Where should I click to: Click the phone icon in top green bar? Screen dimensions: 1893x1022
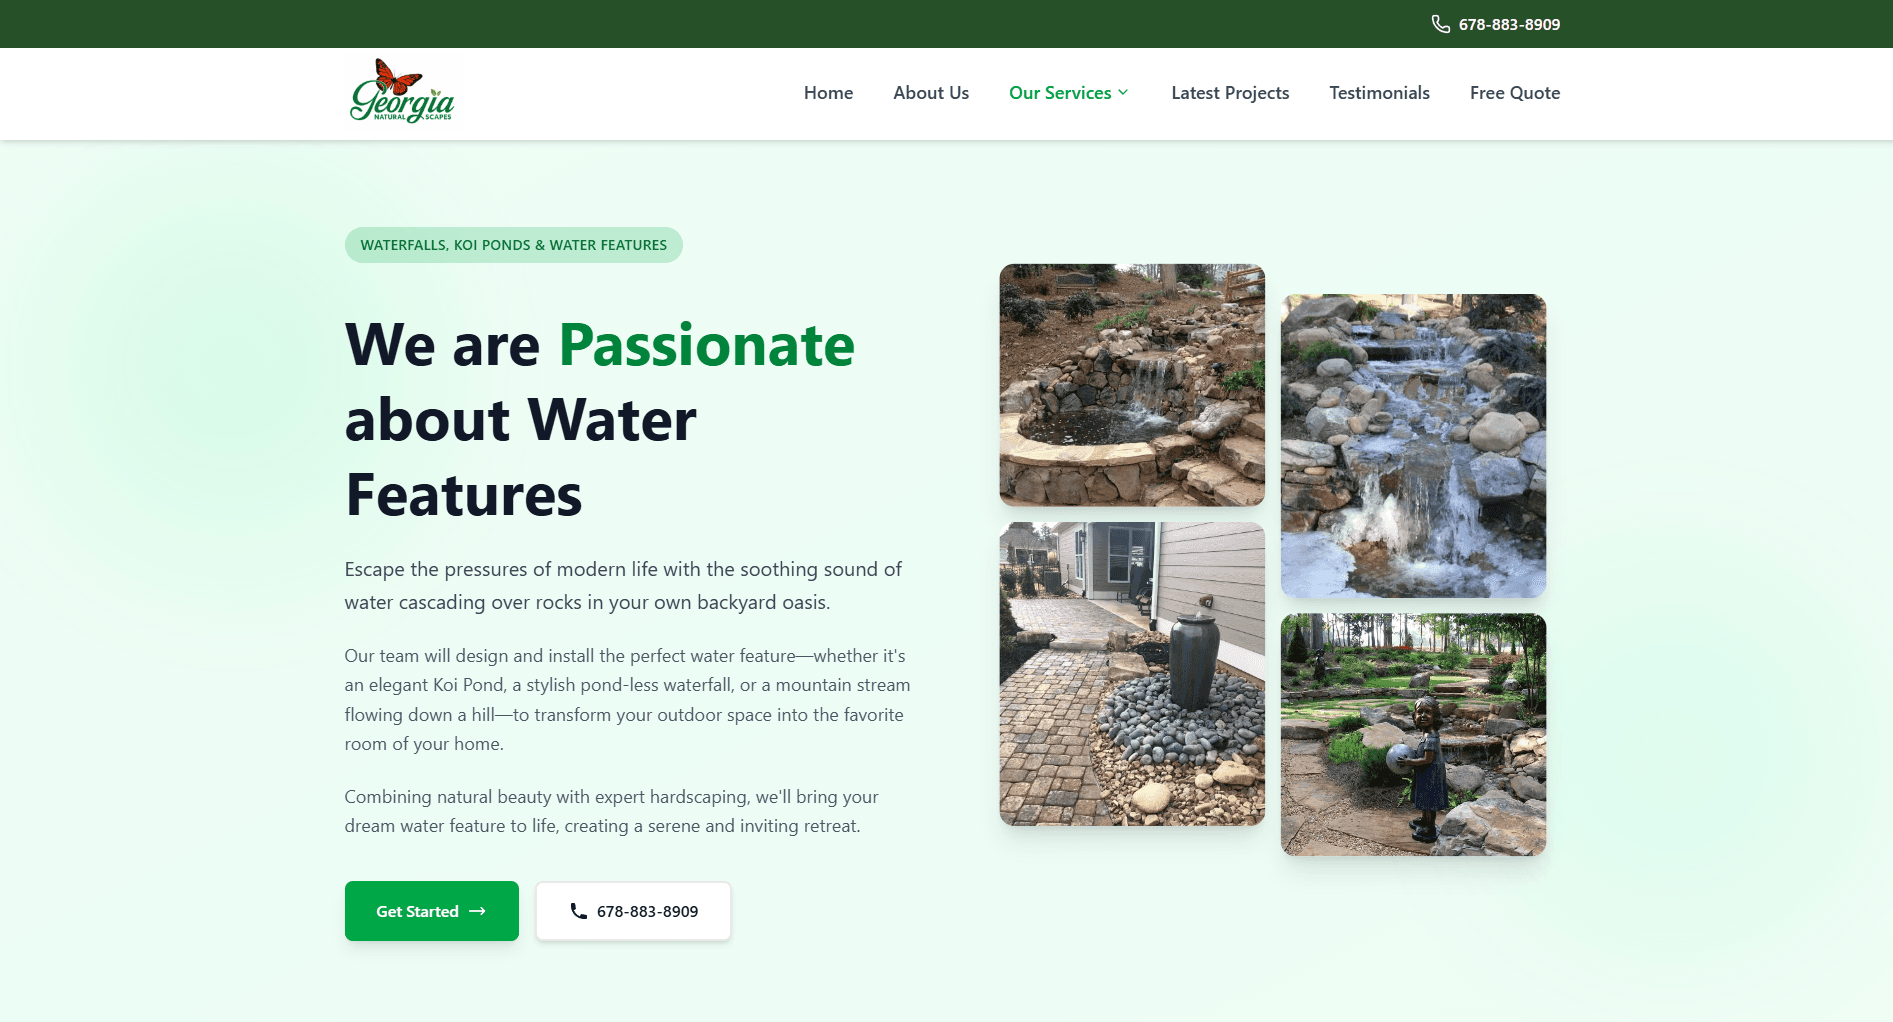coord(1440,24)
